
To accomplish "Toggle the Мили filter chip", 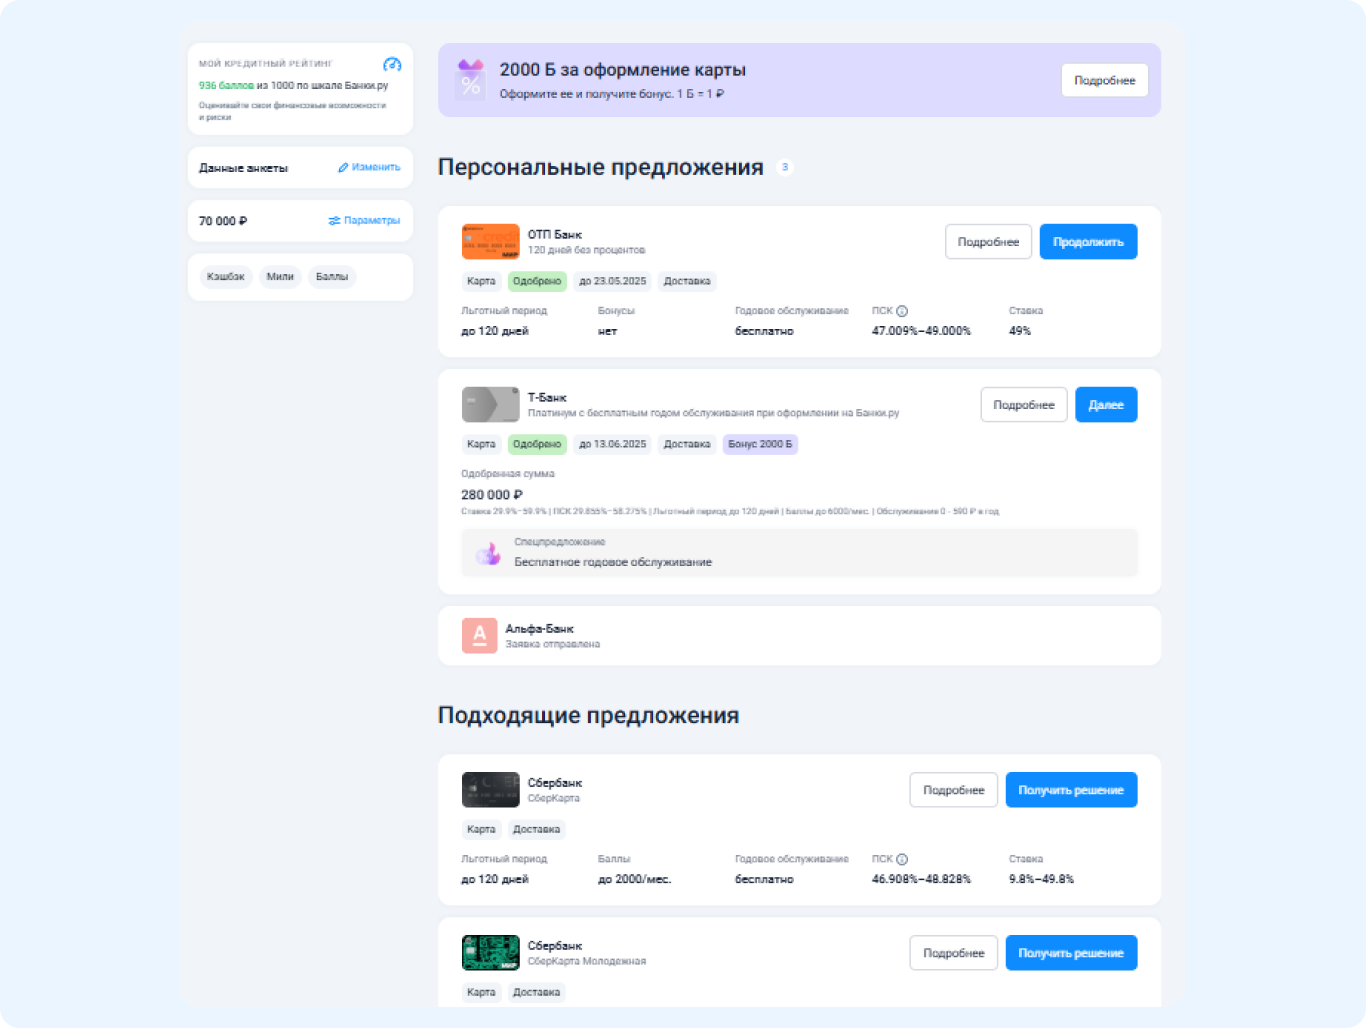I will [280, 277].
